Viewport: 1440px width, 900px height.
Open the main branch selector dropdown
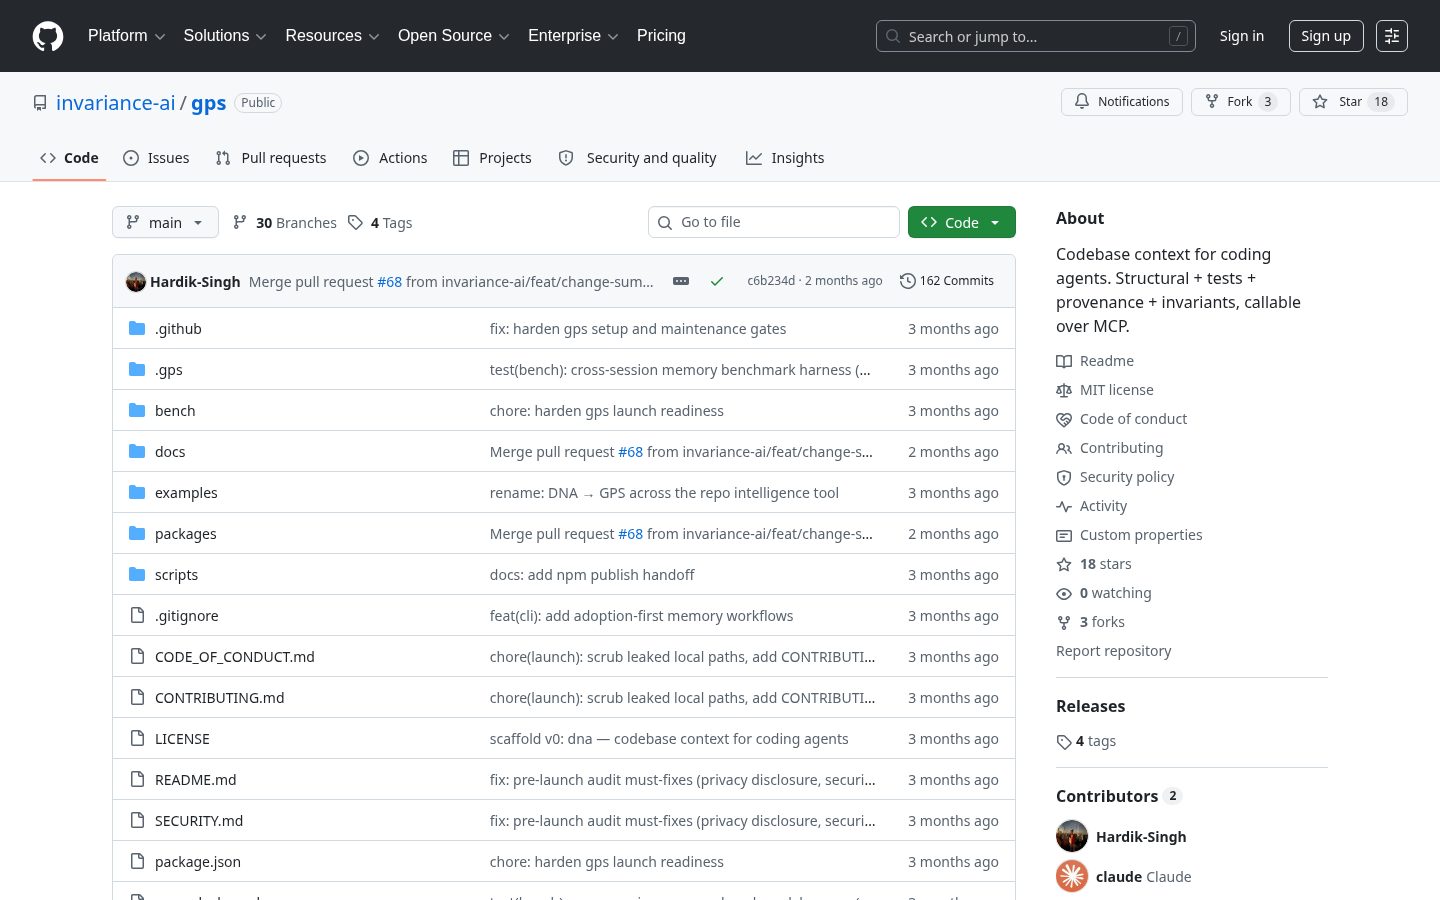(x=165, y=222)
